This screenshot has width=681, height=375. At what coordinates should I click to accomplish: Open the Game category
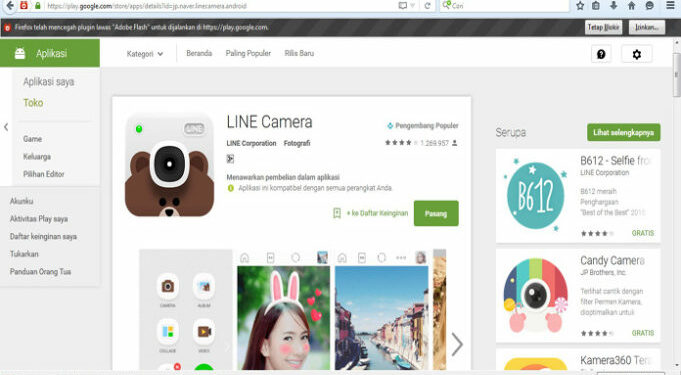click(x=33, y=139)
